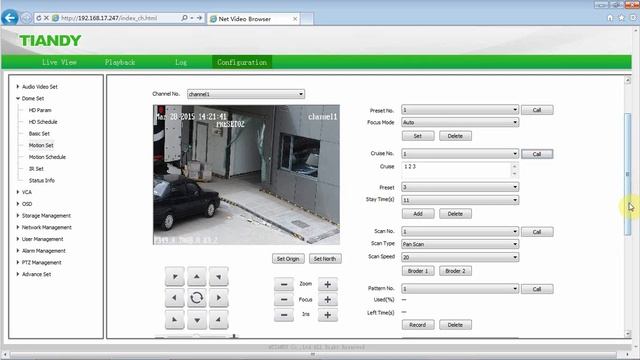Image resolution: width=640 pixels, height=360 pixels.
Task: Select Motion Set under Dome Set
Action: (41, 145)
